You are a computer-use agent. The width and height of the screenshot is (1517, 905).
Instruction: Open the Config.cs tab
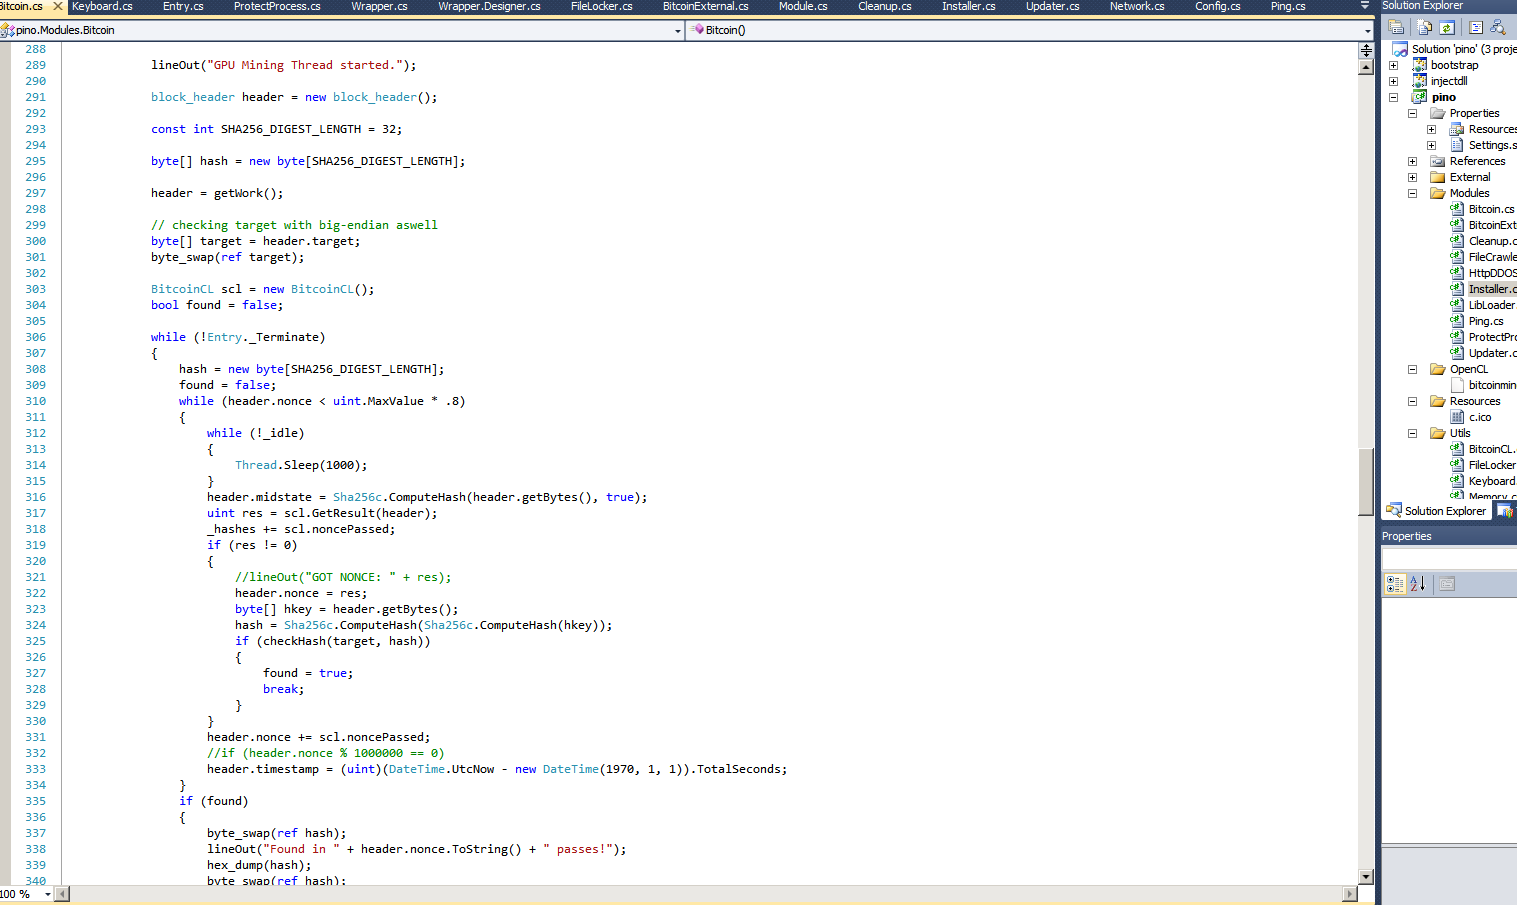click(1217, 6)
